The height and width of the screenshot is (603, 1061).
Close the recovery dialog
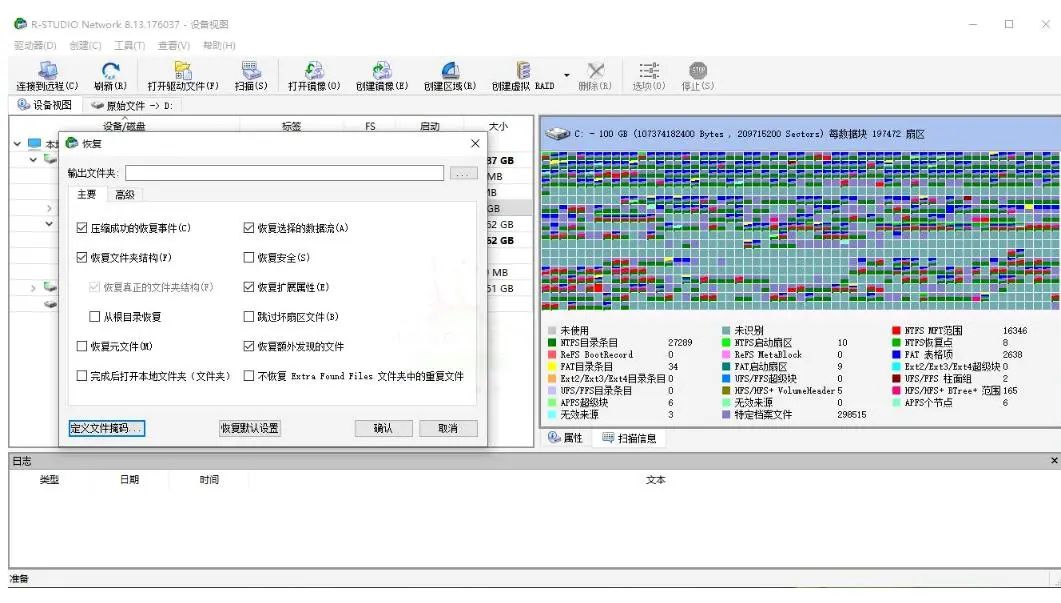(475, 143)
